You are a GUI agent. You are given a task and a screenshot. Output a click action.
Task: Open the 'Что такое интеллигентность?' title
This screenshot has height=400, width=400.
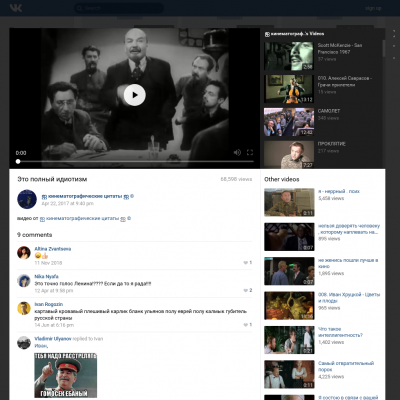click(x=340, y=332)
